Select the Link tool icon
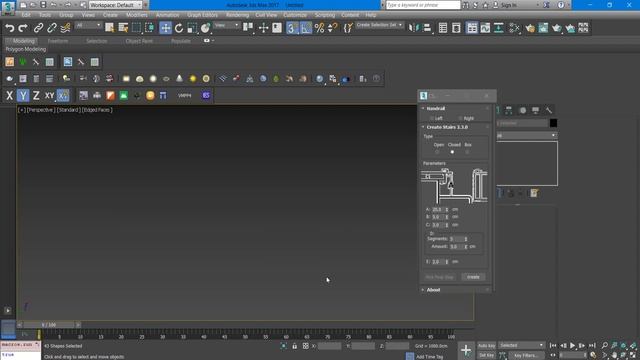The image size is (640, 360). coord(38,28)
